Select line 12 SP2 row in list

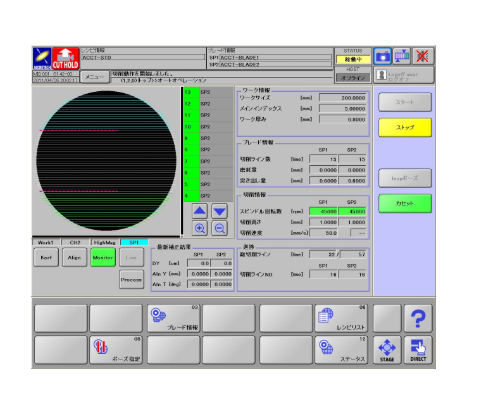209,104
